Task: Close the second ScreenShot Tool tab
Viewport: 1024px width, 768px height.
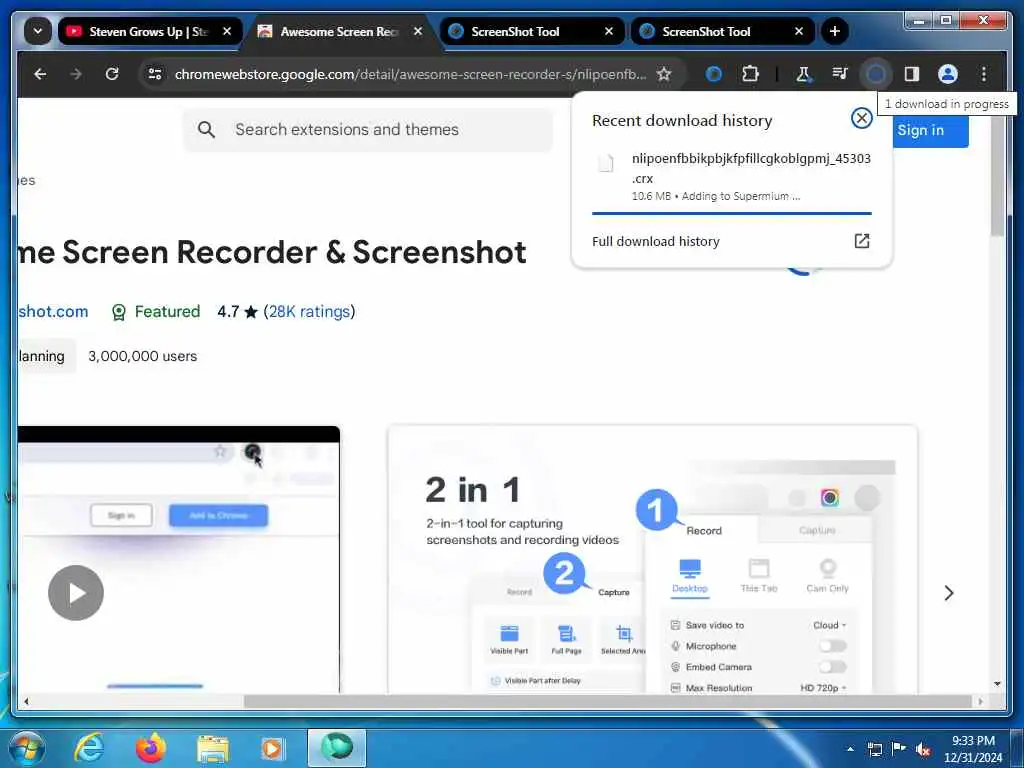Action: click(799, 31)
